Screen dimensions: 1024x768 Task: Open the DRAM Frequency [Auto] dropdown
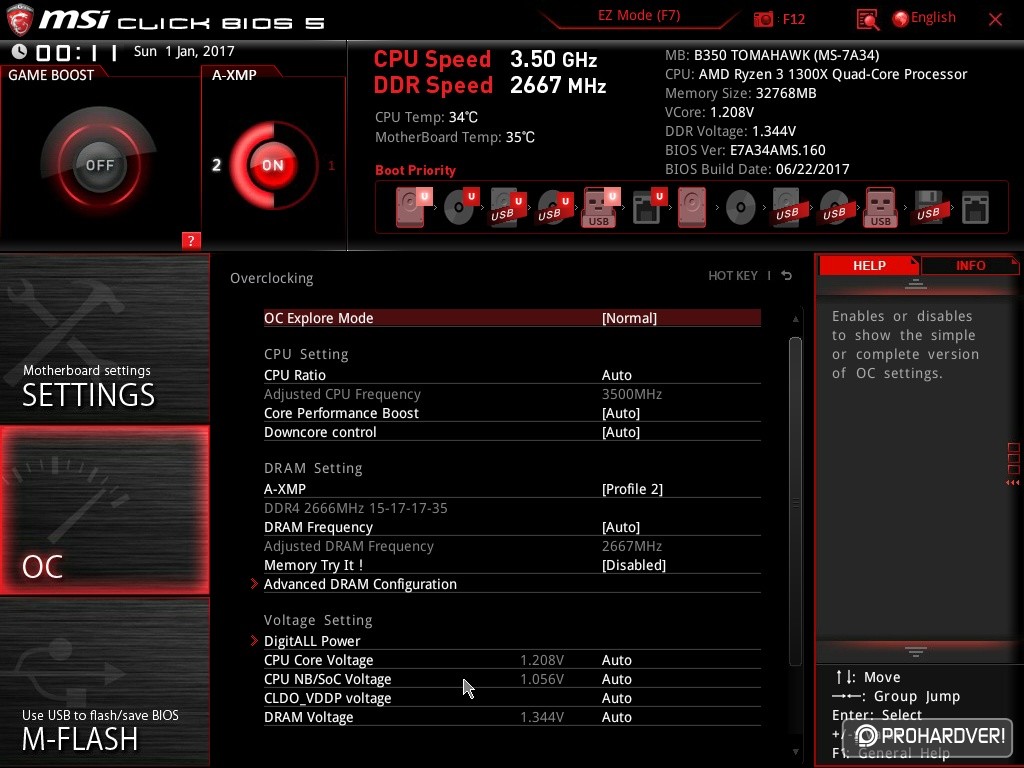click(512, 527)
